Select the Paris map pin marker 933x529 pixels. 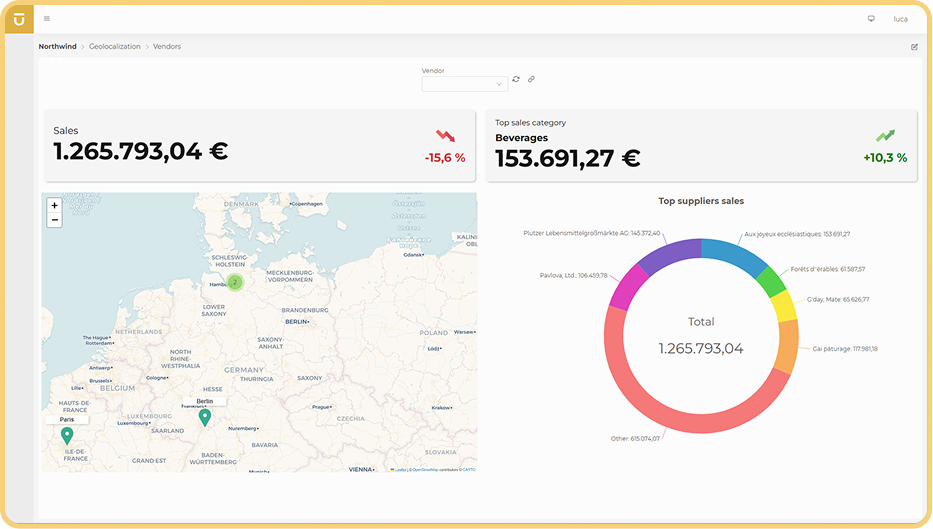tap(67, 435)
